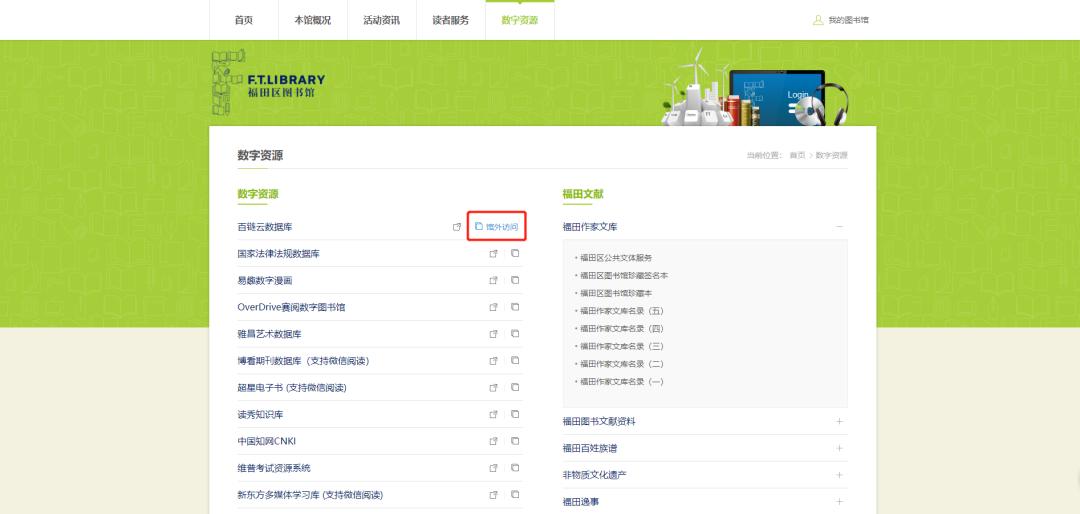Screen dimensions: 1080x514
Task: Click the copy-page icon for 超星电子书
Action: [x=515, y=387]
